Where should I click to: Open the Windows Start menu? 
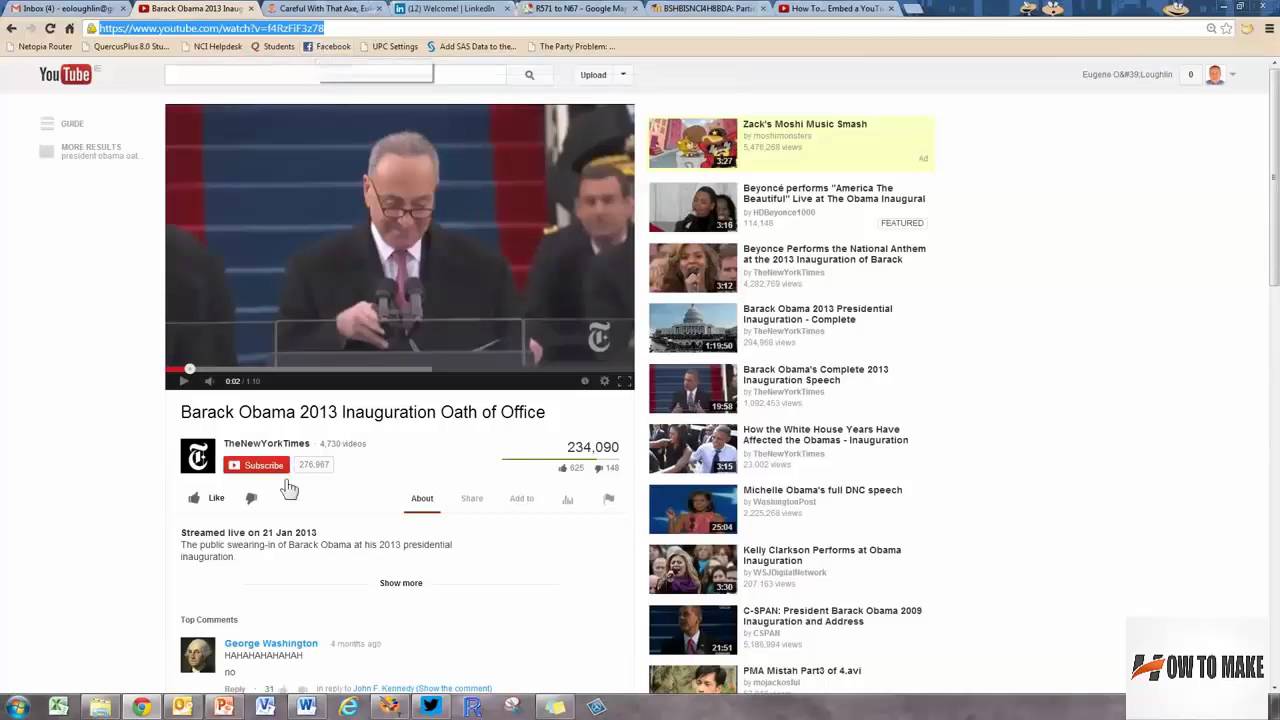click(x=17, y=707)
